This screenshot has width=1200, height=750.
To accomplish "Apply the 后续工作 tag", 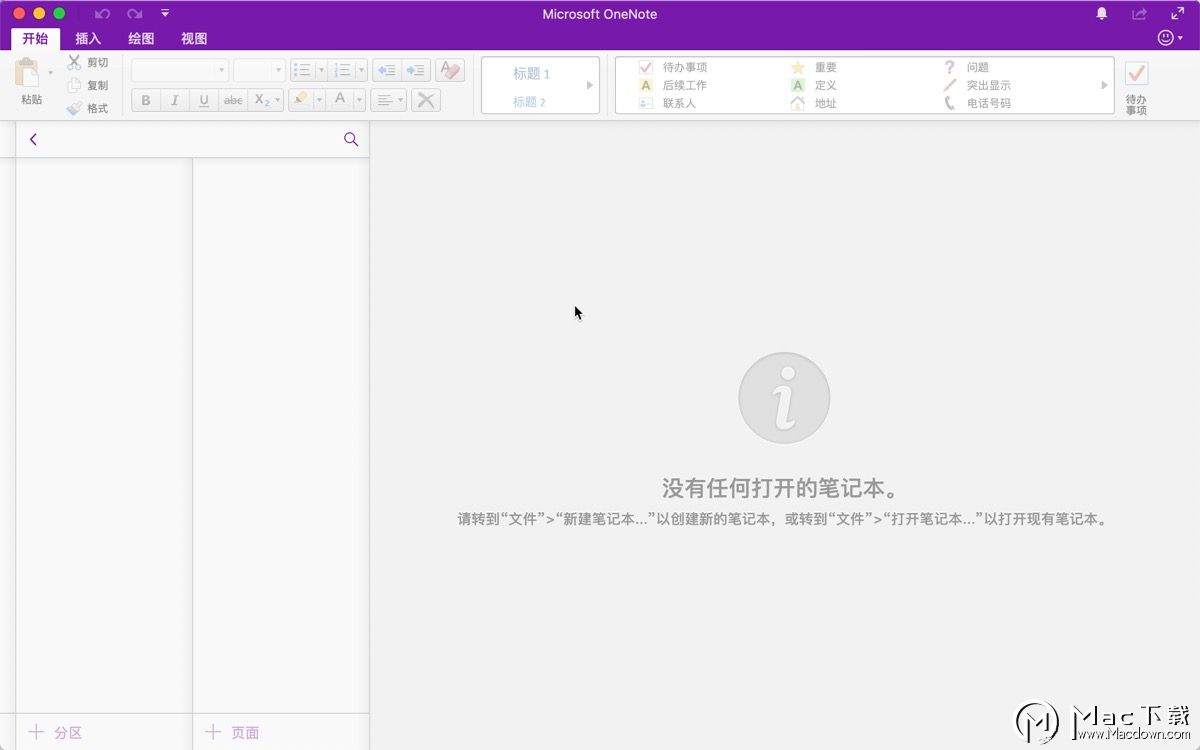I will [673, 85].
